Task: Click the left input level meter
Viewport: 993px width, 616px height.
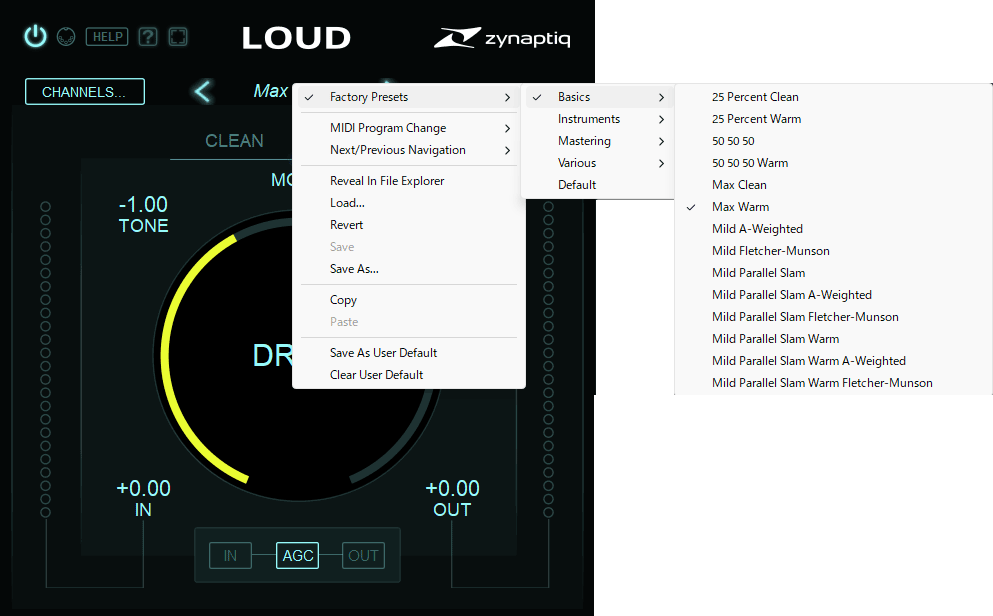Action: (x=45, y=359)
